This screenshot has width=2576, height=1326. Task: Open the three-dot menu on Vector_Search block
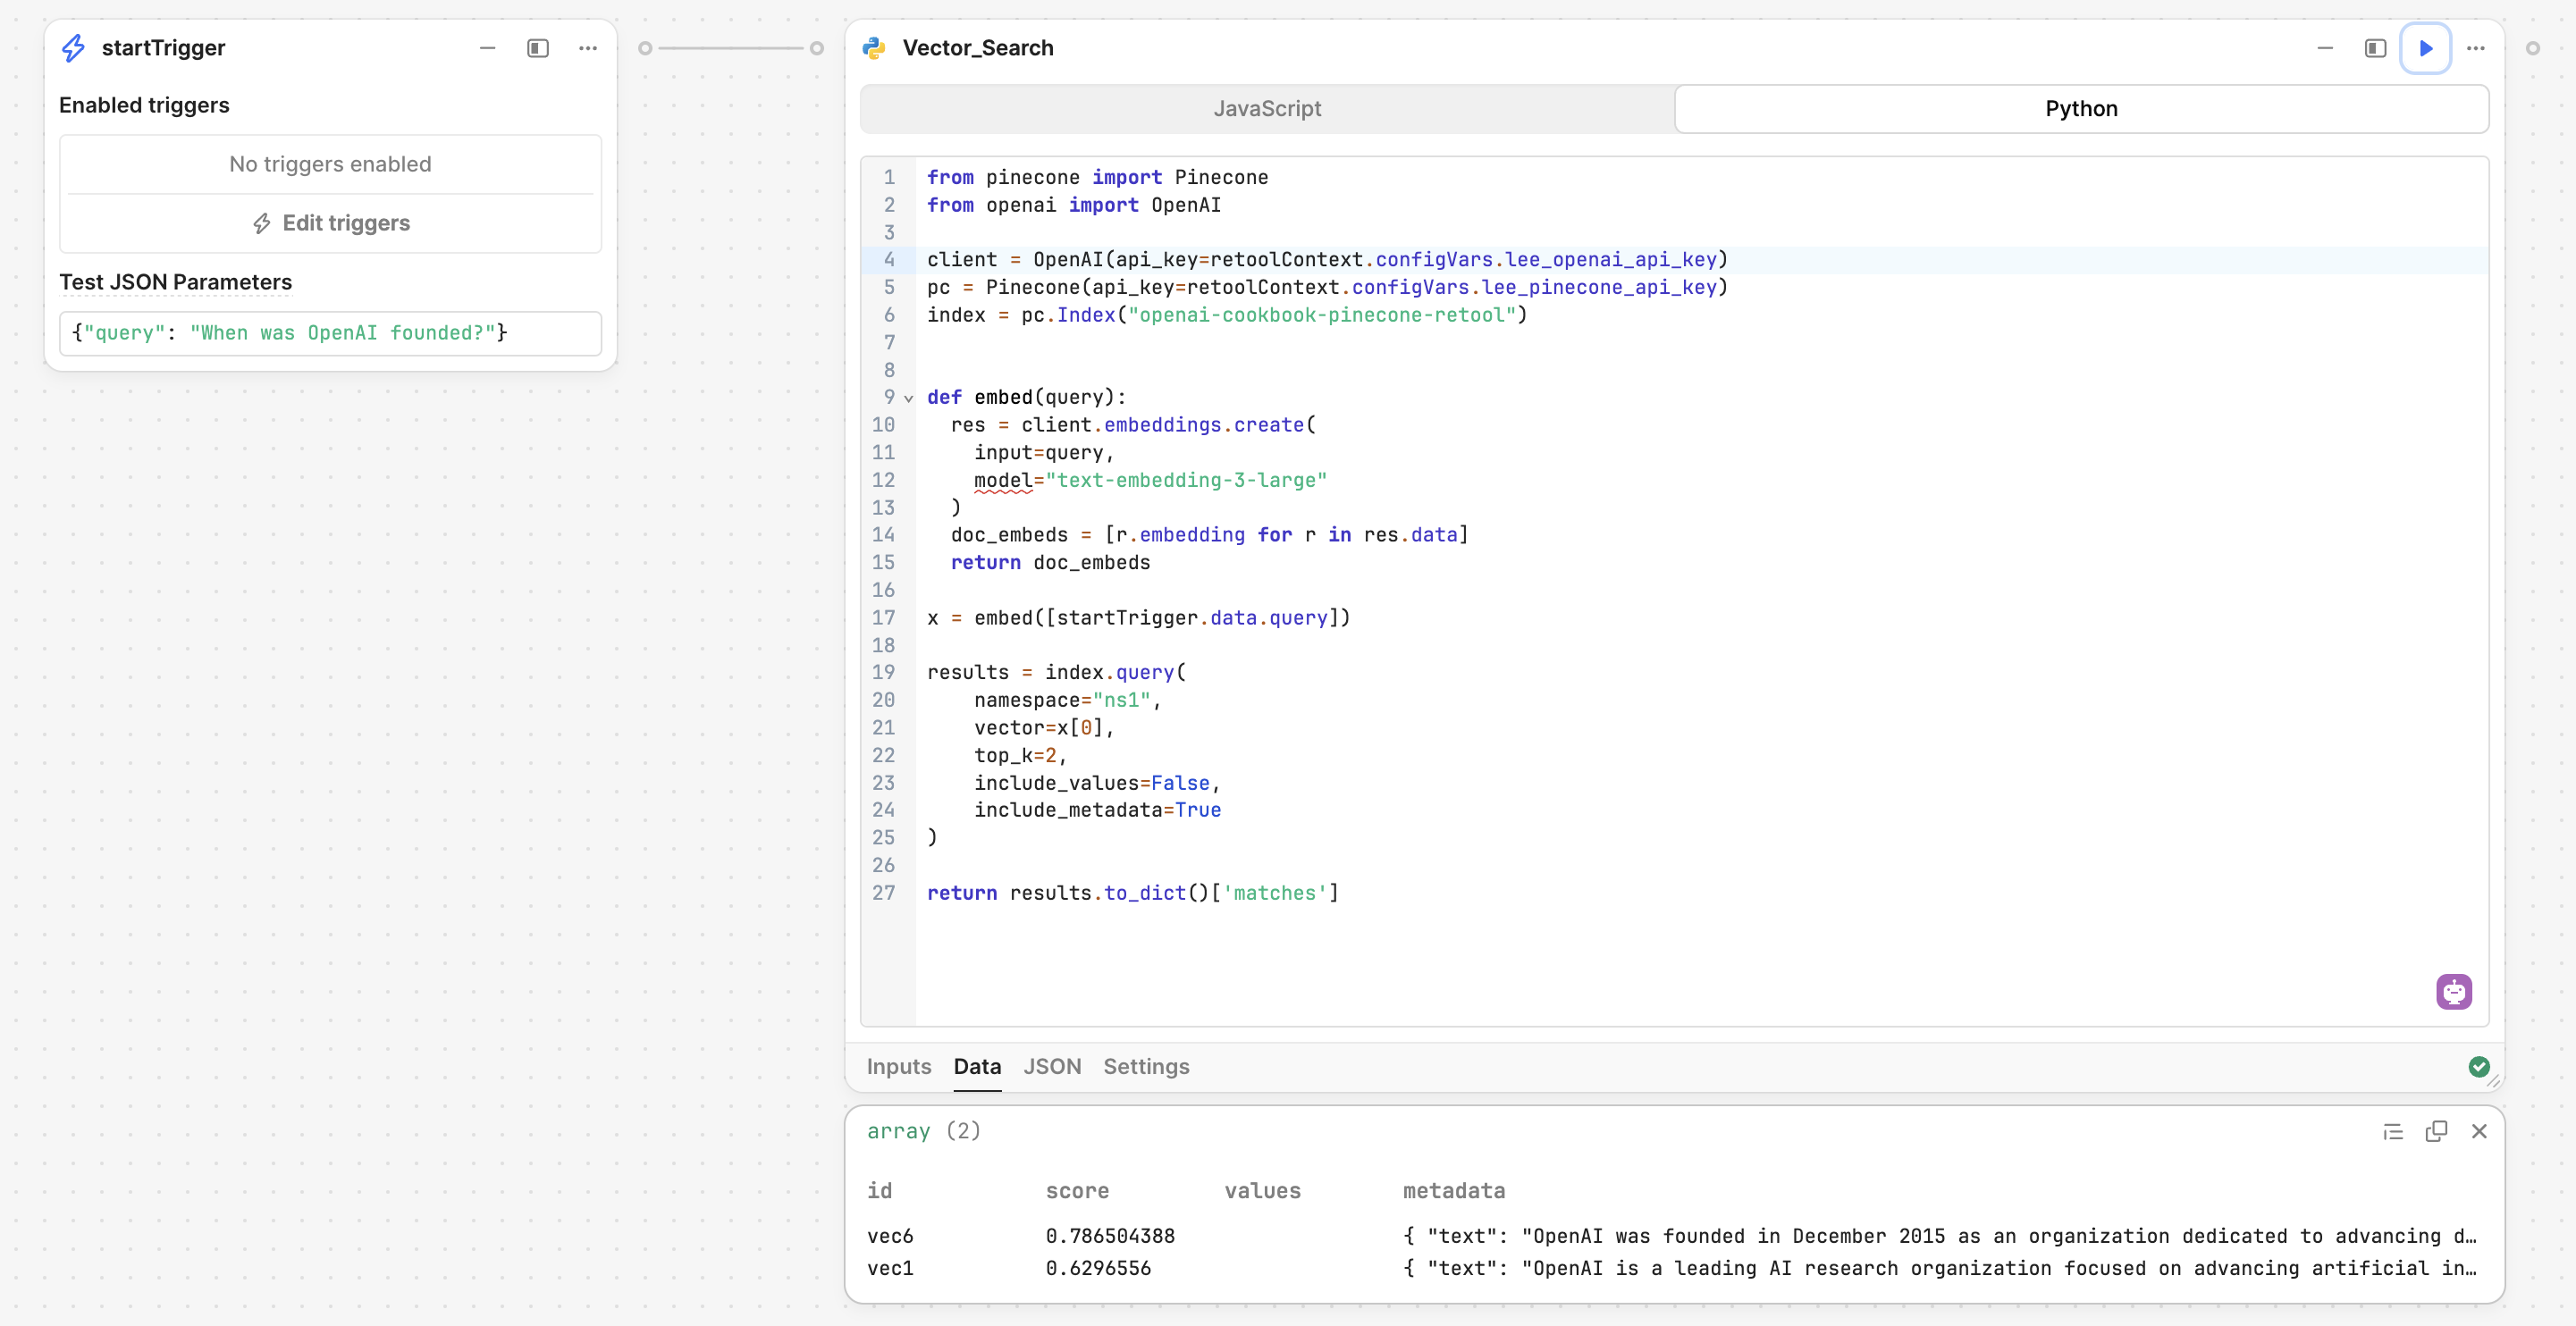tap(2476, 47)
